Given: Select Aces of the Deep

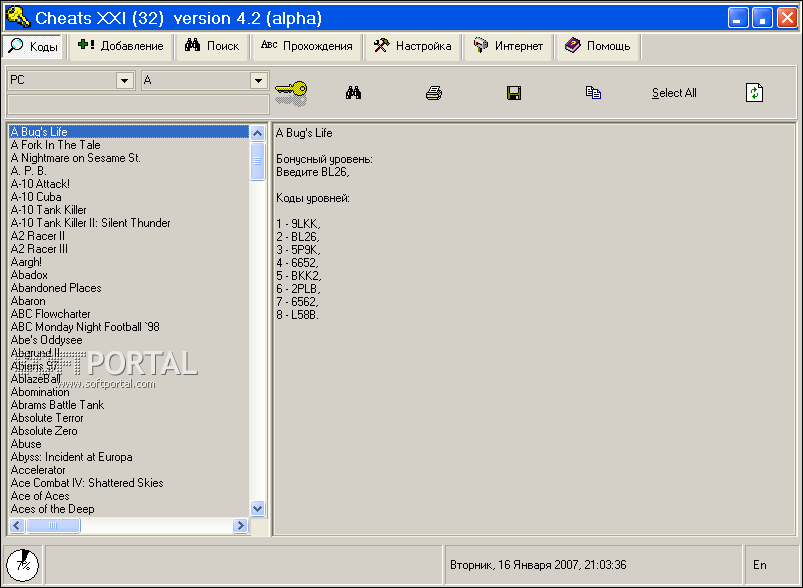Looking at the screenshot, I should 129,509.
